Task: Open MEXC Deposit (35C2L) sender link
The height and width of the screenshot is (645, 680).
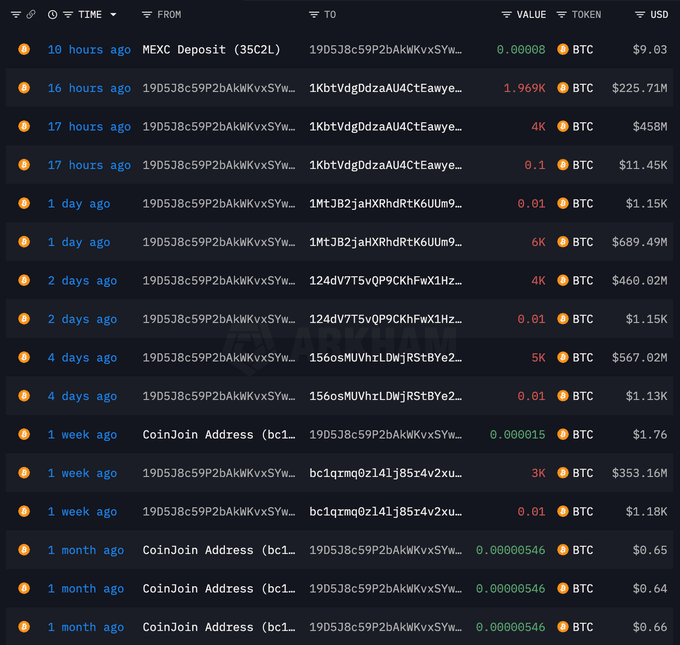Action: 211,49
